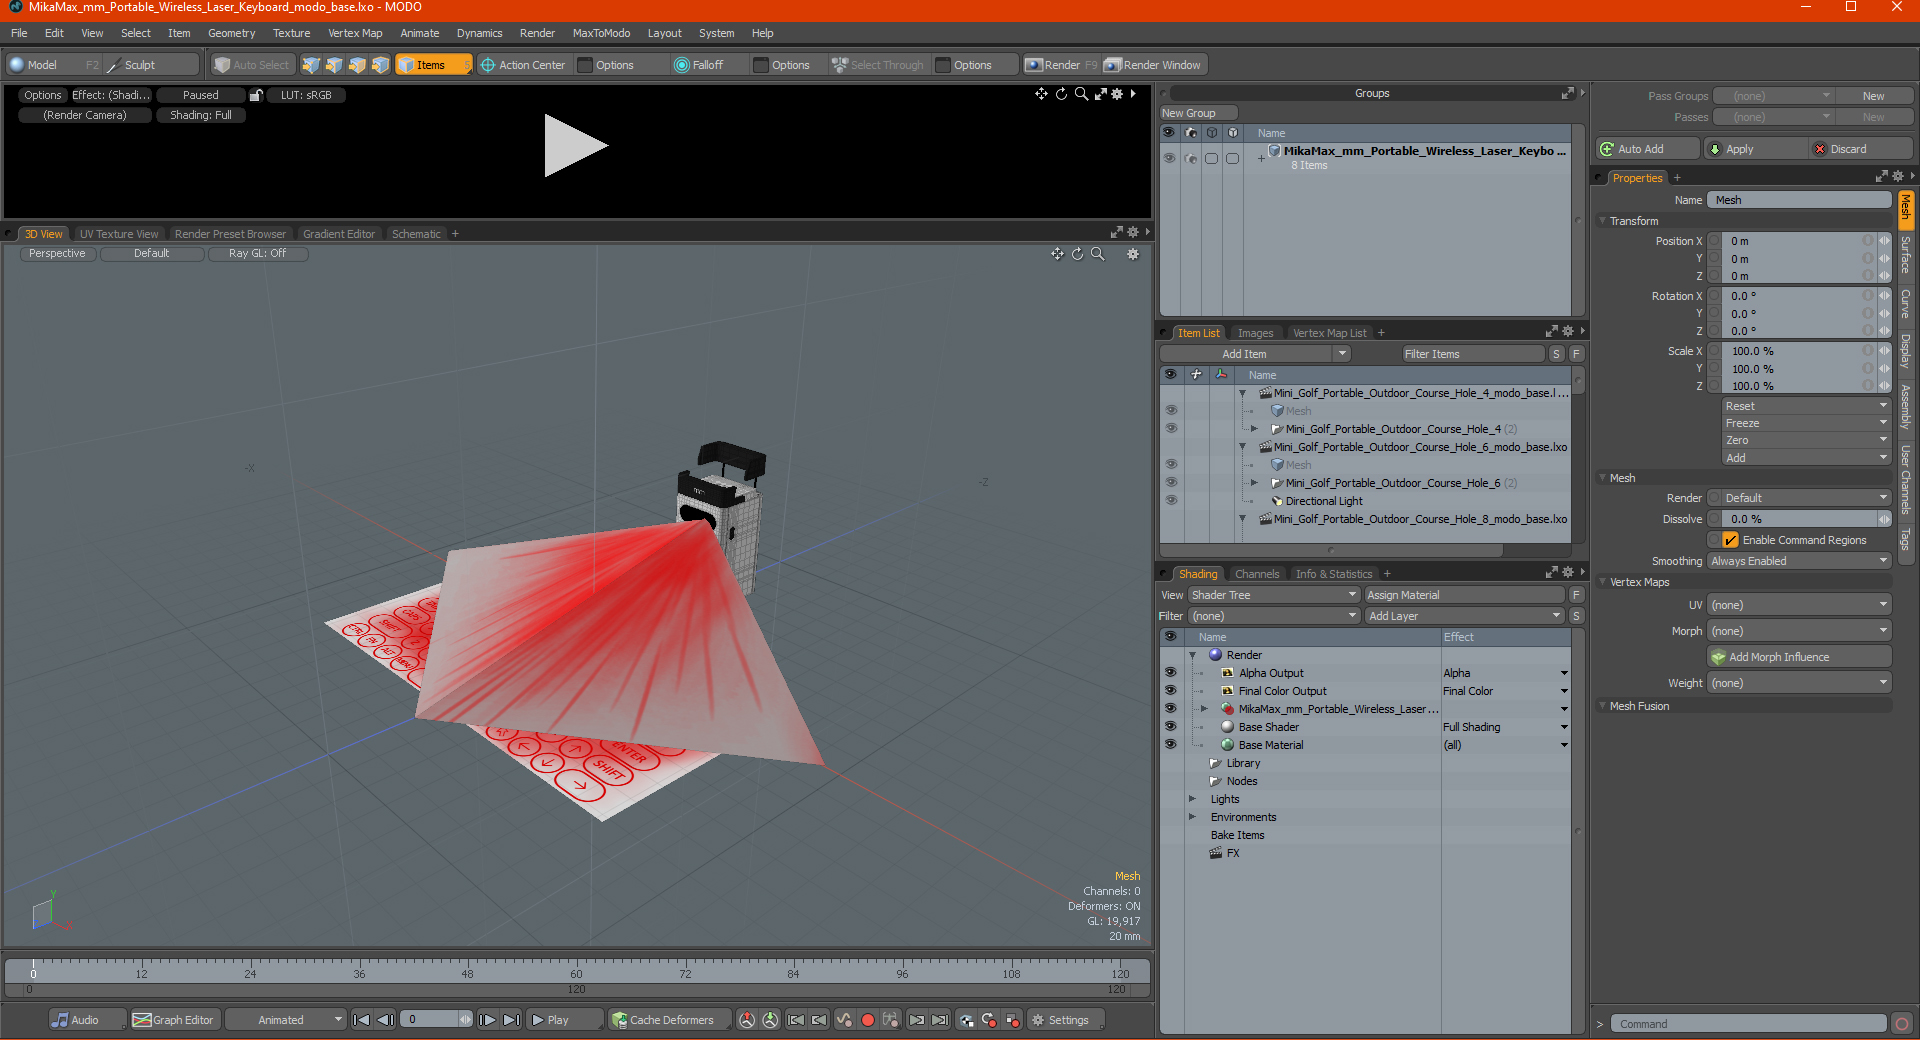
Task: Open the Add Item dropdown
Action: tap(1256, 354)
